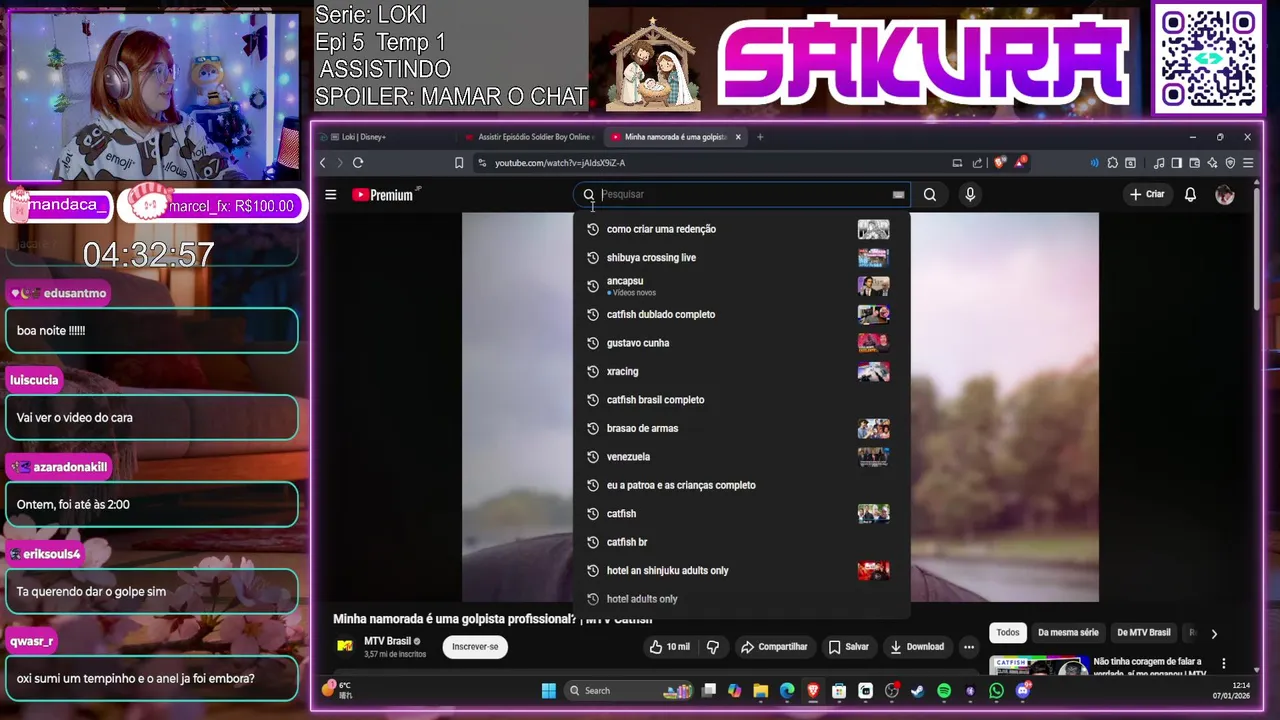Open the browser main menu icon
Viewport: 1280px width, 720px height.
[x=1248, y=163]
